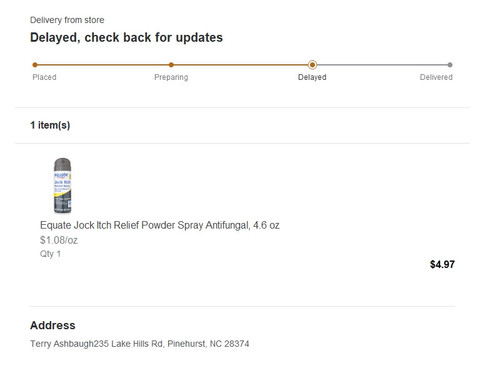Open the Jock Itch spray product image

pos(63,185)
